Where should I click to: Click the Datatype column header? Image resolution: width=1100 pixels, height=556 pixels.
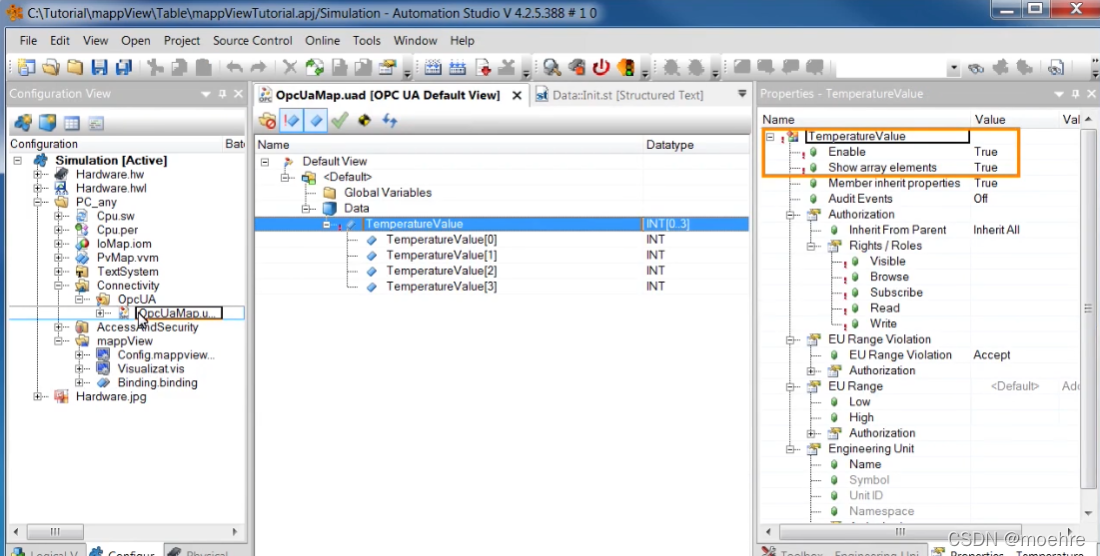pyautogui.click(x=696, y=145)
